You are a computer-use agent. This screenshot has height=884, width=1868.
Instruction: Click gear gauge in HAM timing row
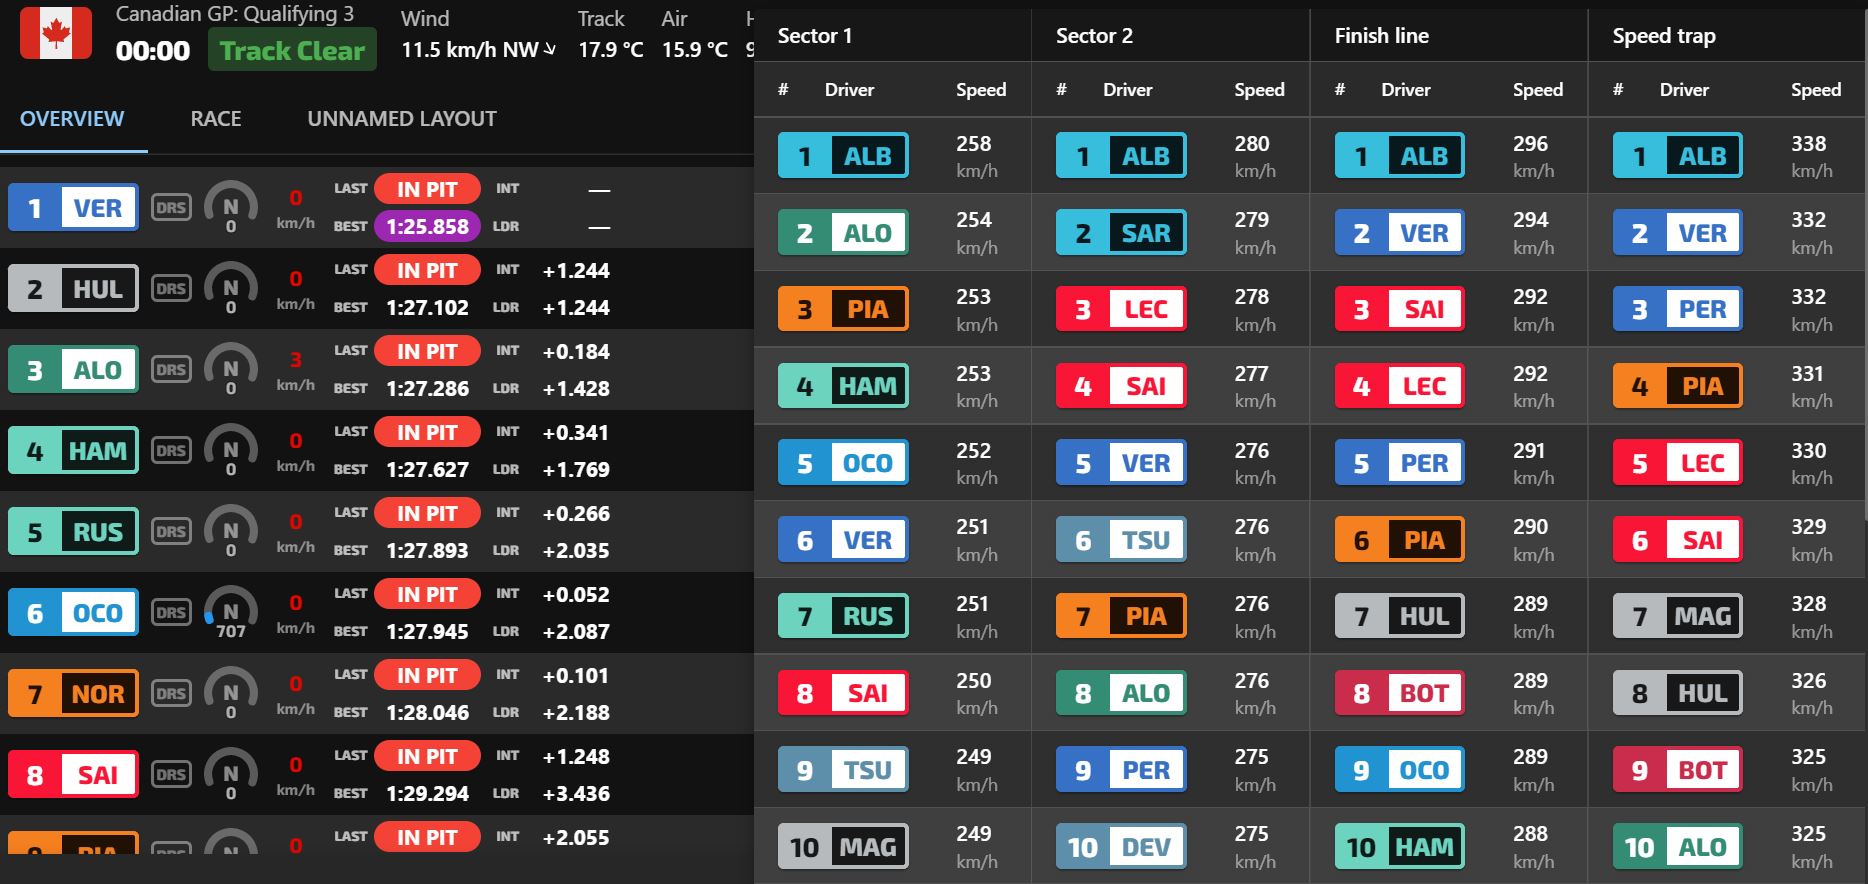pyautogui.click(x=231, y=451)
